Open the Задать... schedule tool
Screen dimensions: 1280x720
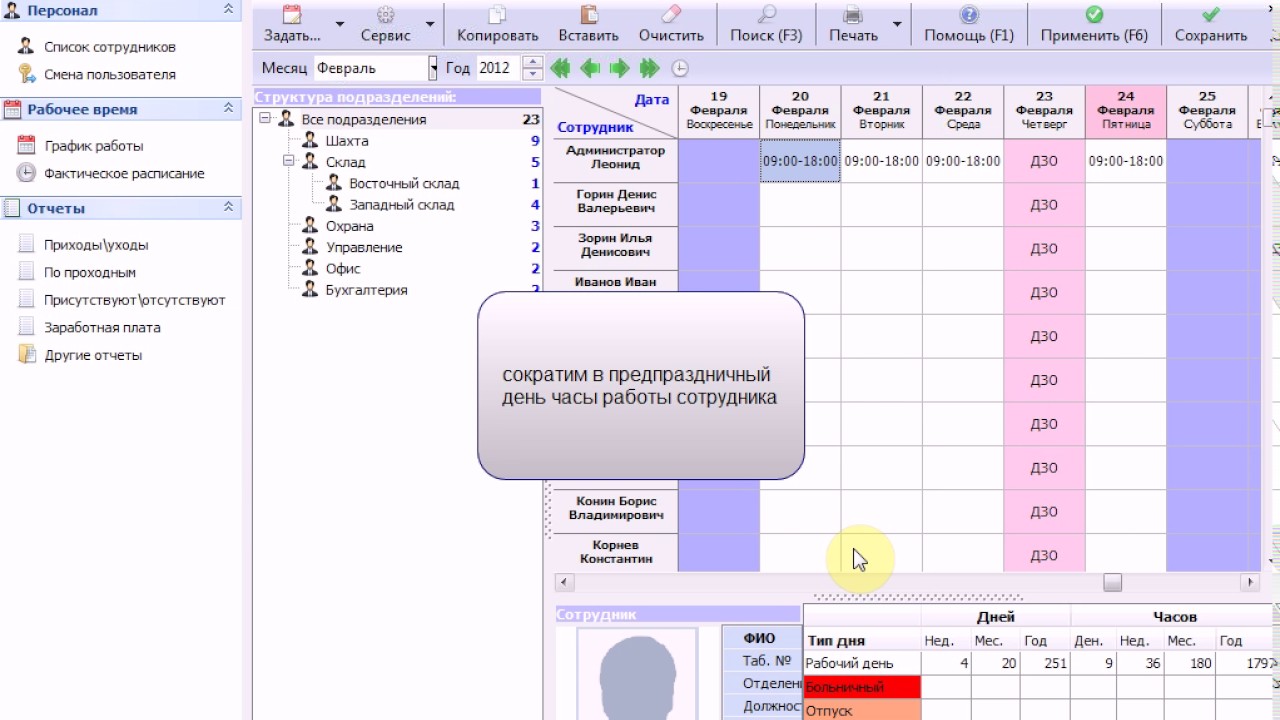click(x=292, y=24)
